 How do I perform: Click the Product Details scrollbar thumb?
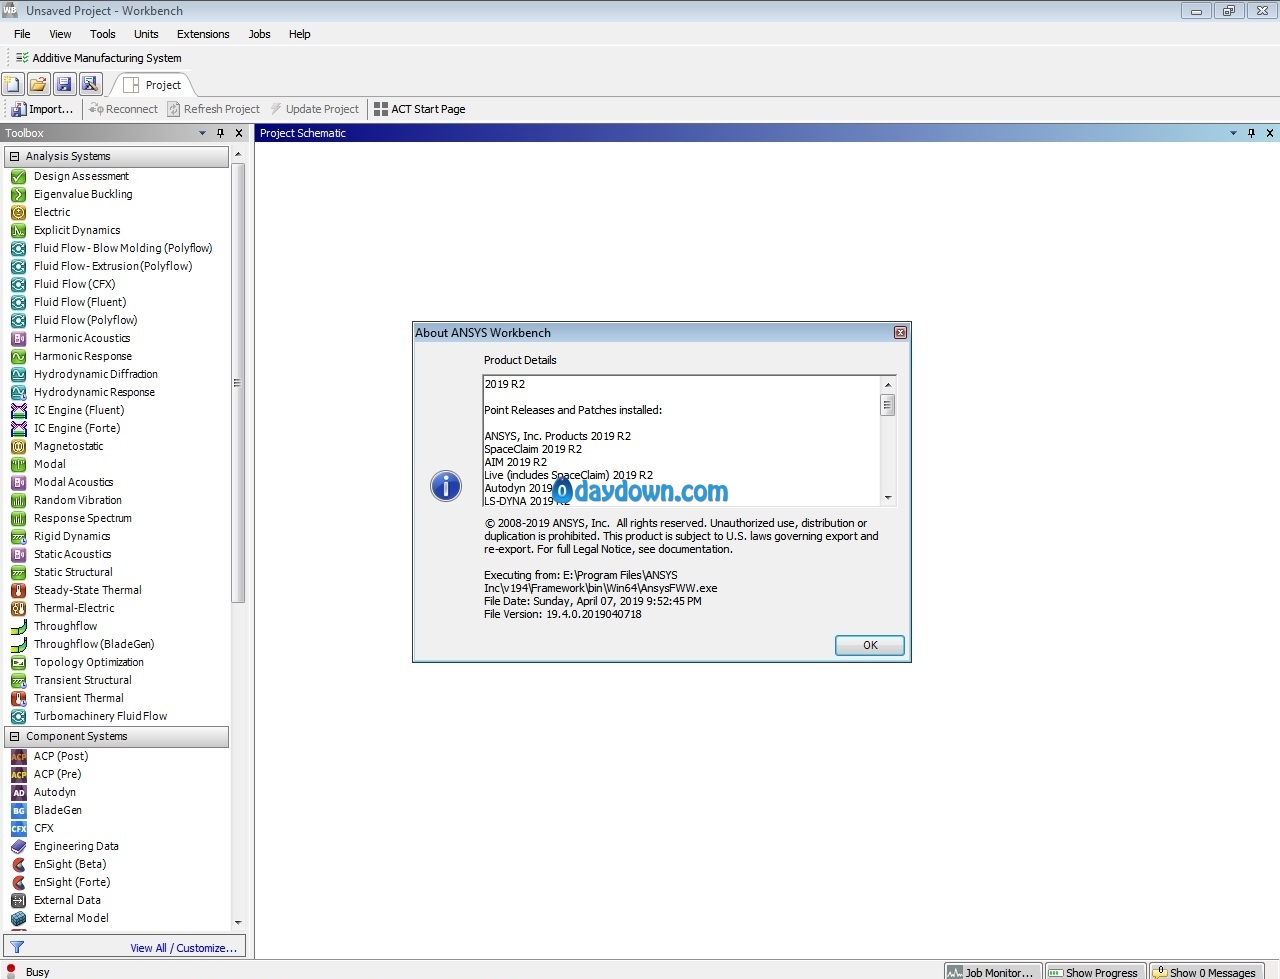[887, 405]
